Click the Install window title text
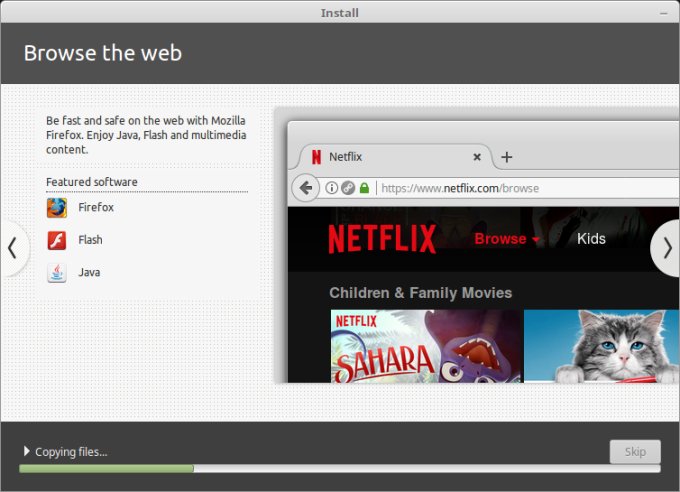This screenshot has width=680, height=492. (340, 13)
